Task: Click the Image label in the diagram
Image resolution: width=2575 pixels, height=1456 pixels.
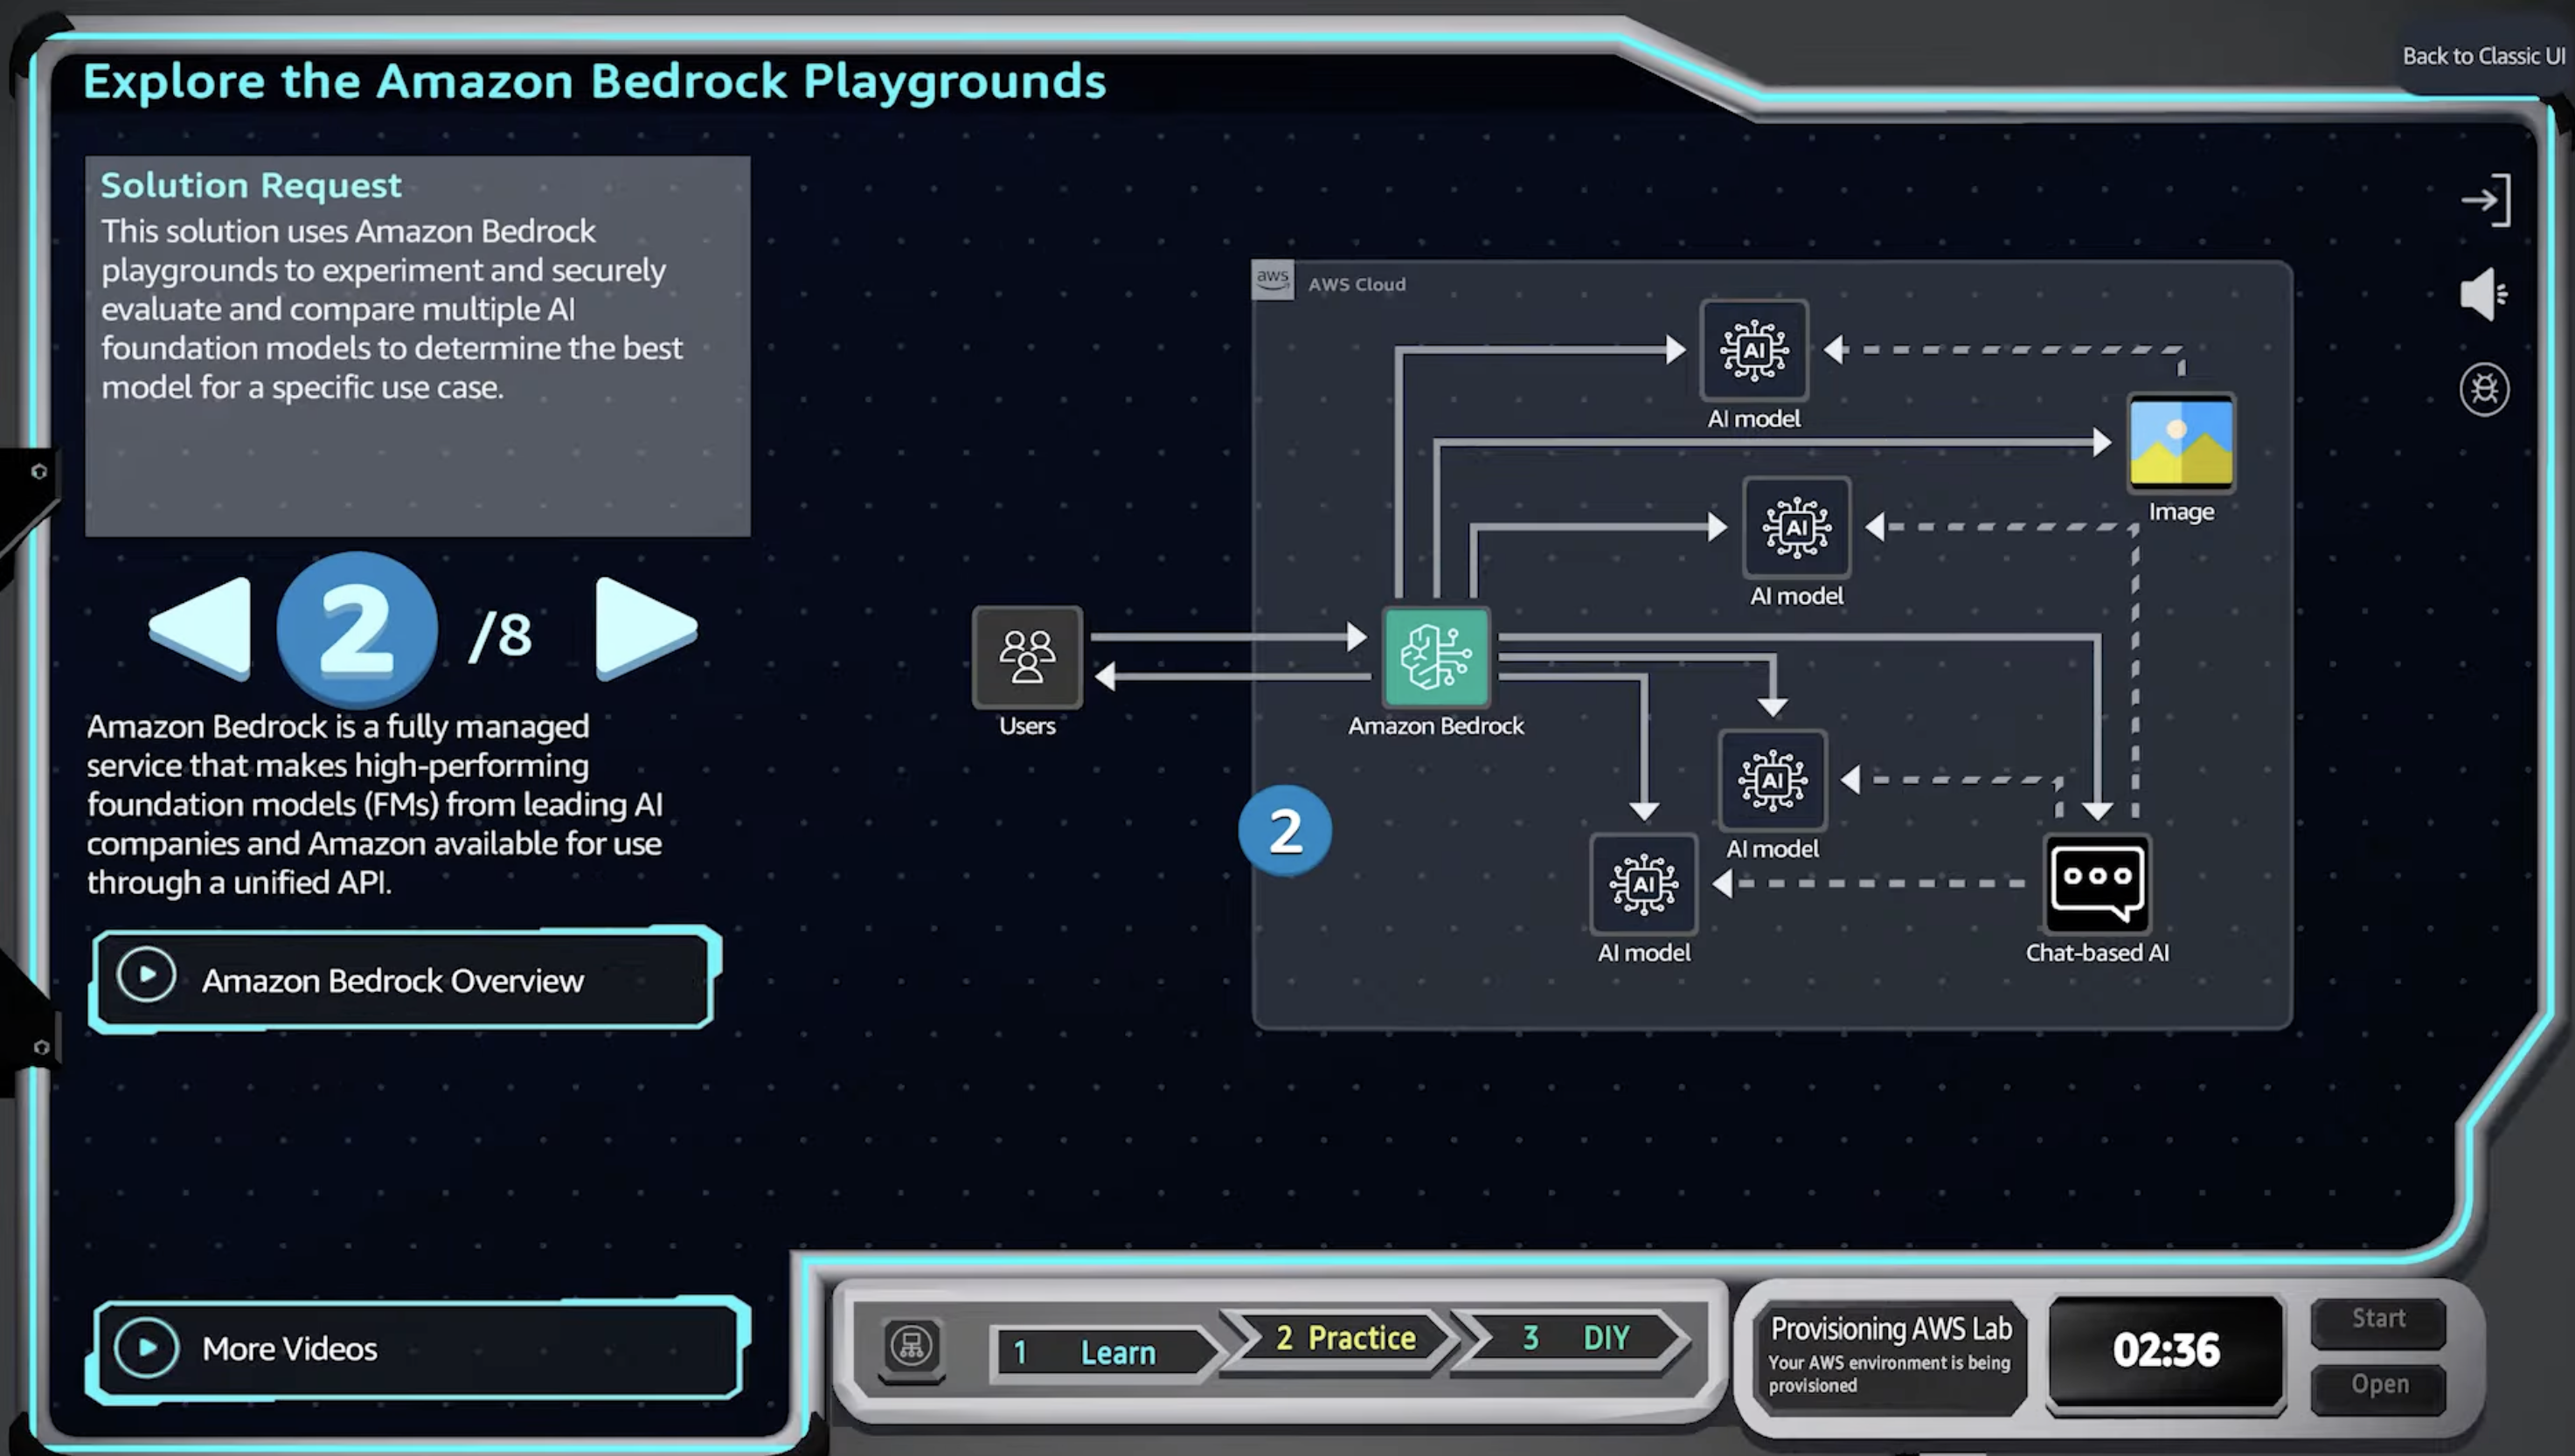Action: tap(2181, 512)
